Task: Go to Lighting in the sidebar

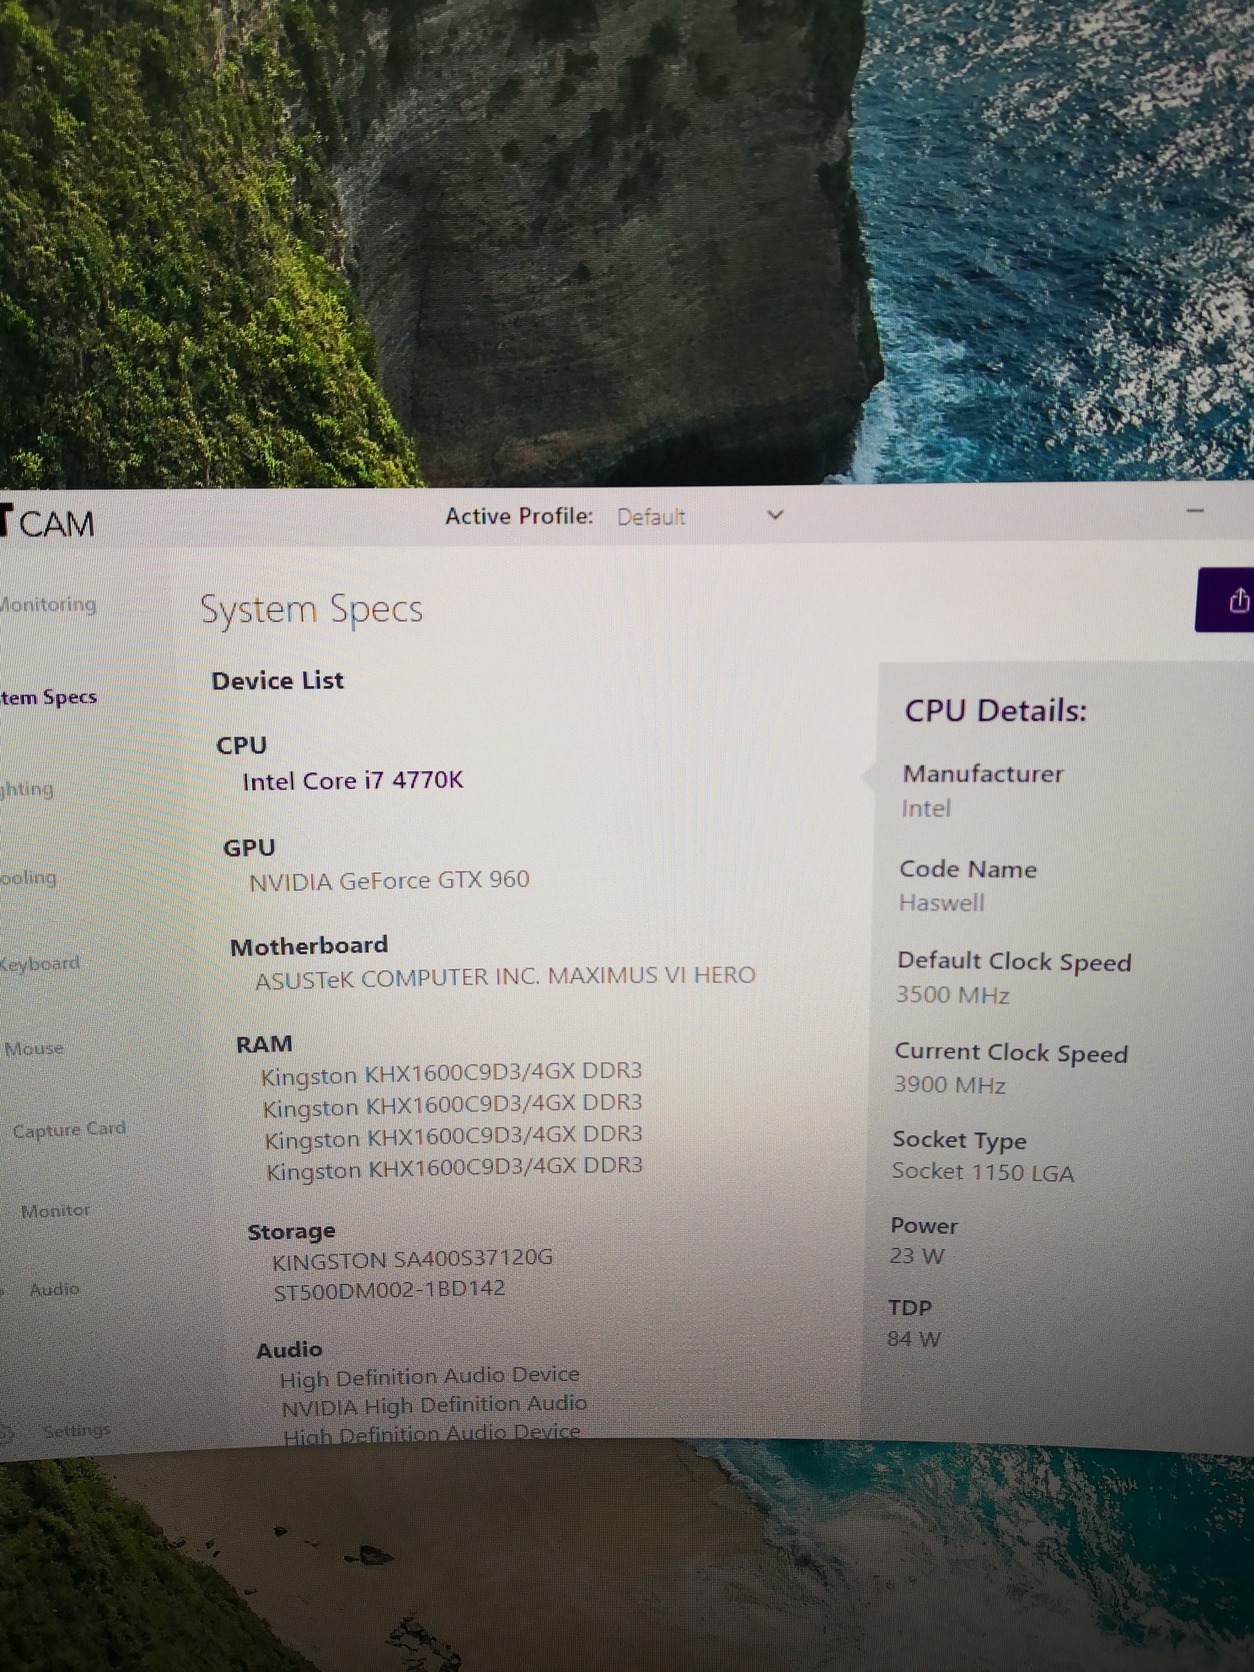Action: (x=27, y=789)
